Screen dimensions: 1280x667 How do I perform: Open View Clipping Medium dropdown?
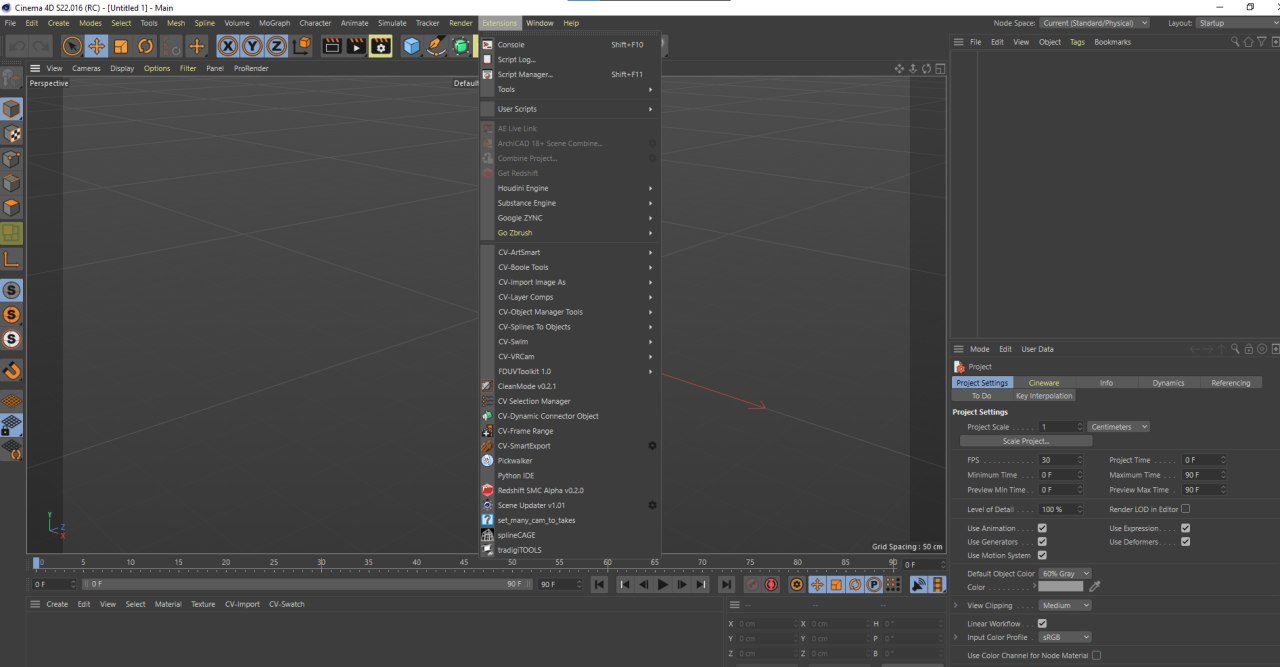(1065, 605)
